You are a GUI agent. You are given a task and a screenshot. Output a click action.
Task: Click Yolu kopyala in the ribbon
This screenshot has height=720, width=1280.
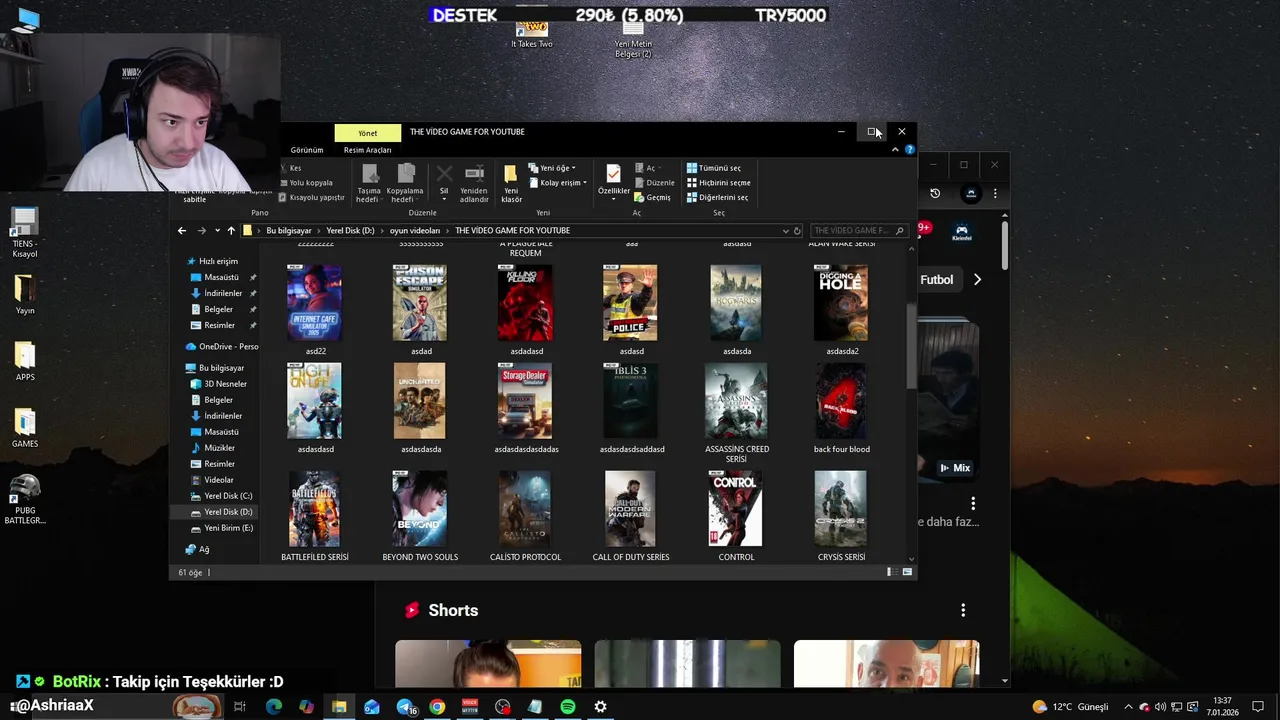pyautogui.click(x=305, y=183)
